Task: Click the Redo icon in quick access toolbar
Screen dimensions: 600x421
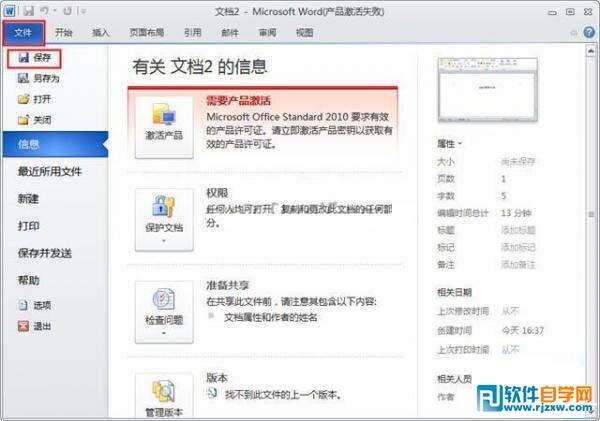Action: point(67,11)
